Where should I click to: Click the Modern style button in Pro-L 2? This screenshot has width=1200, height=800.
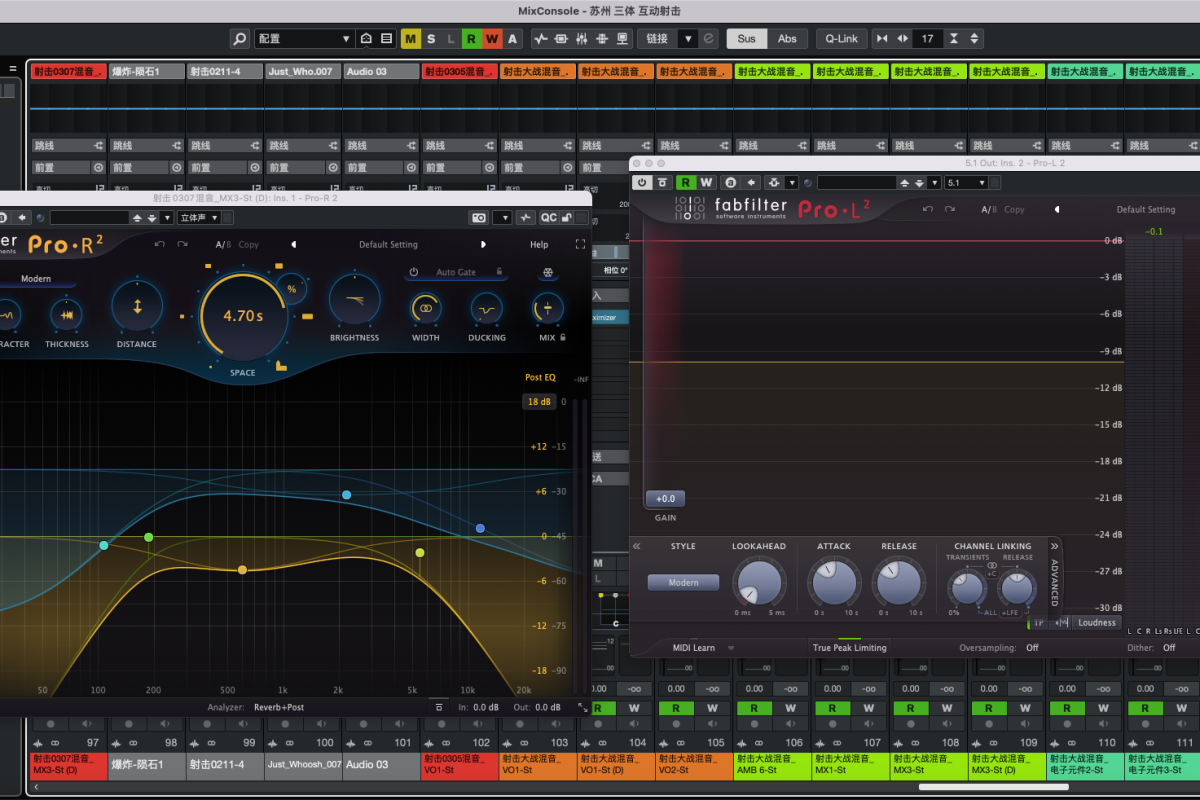pyautogui.click(x=684, y=582)
